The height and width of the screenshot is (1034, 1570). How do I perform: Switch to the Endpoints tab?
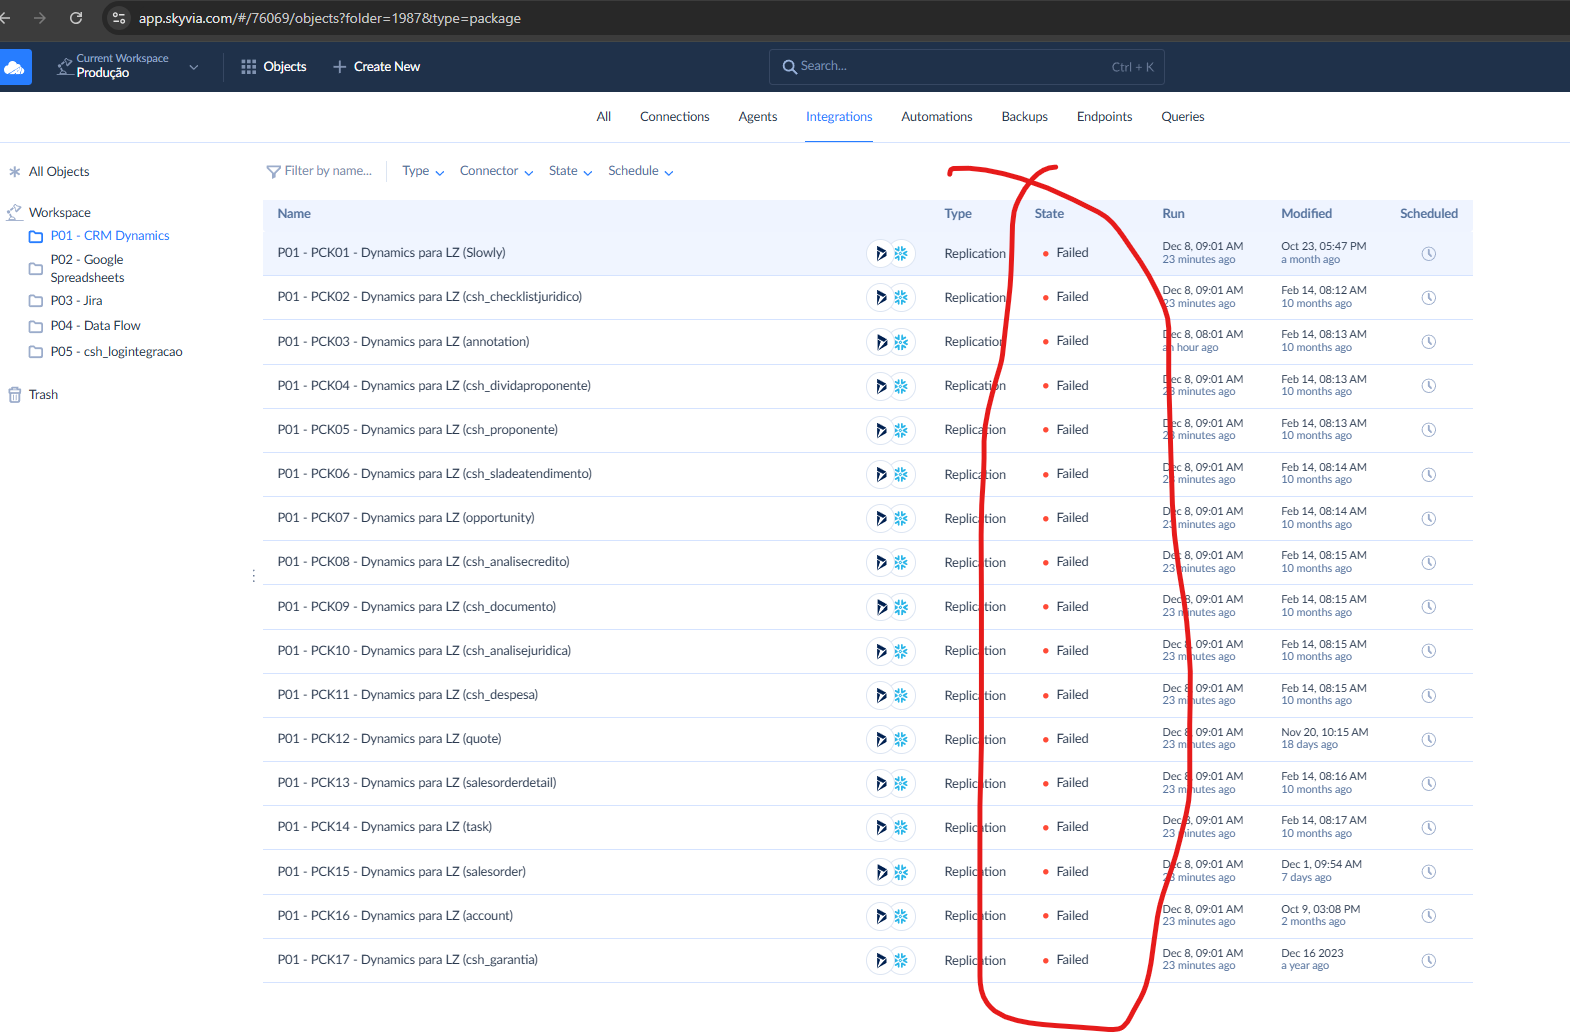point(1104,117)
